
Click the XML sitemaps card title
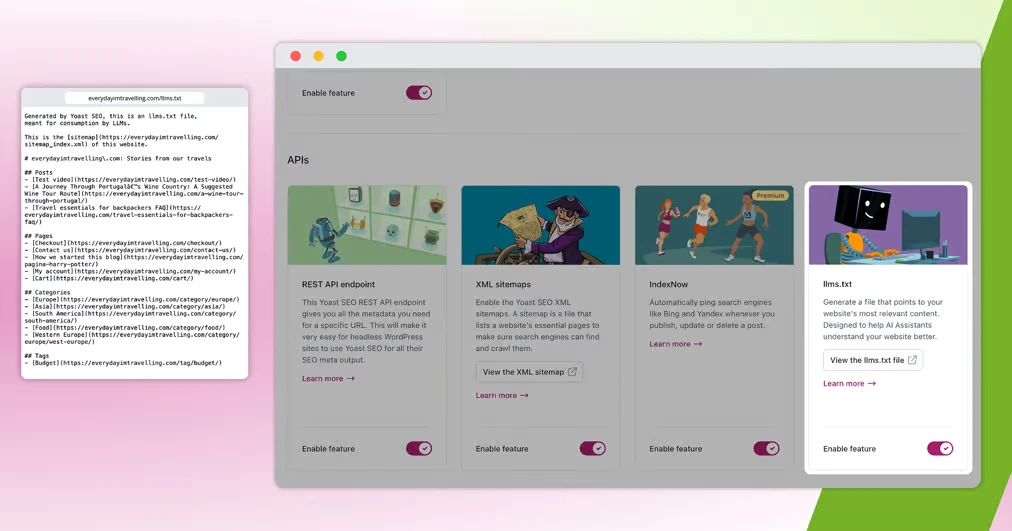503,284
